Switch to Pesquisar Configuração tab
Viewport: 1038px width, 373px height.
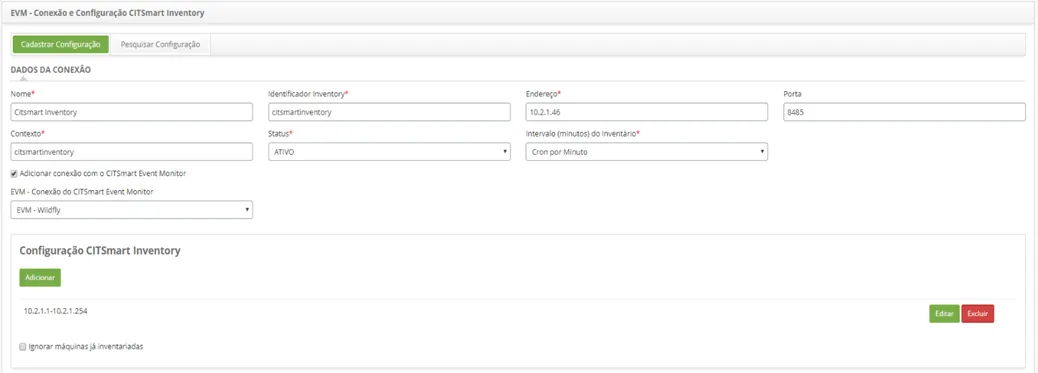(160, 44)
